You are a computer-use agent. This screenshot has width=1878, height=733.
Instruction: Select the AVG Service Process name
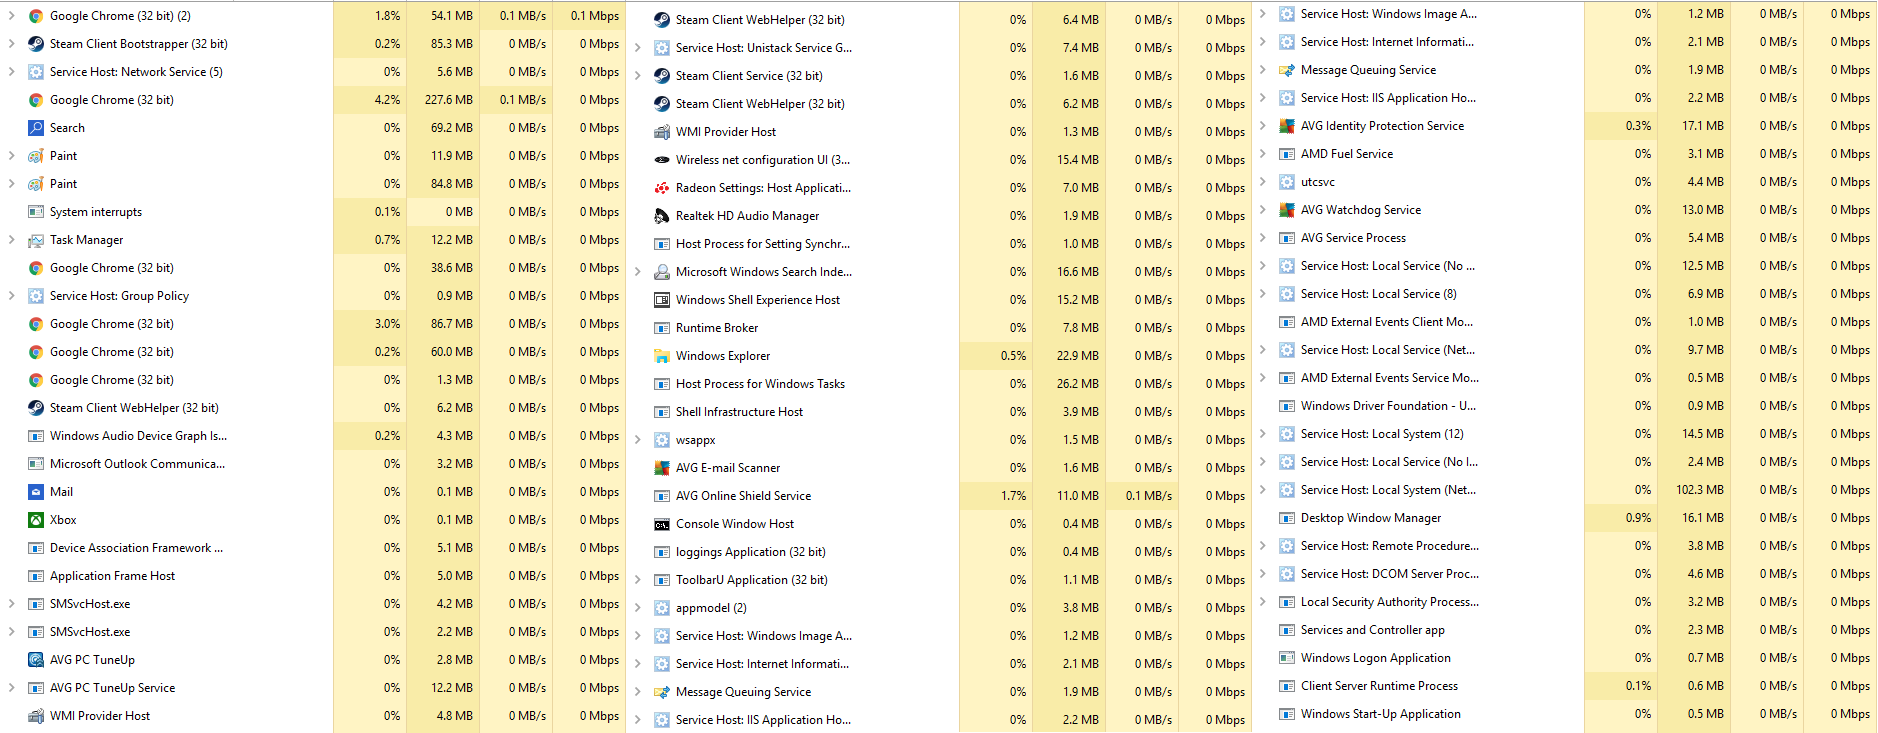click(1353, 238)
